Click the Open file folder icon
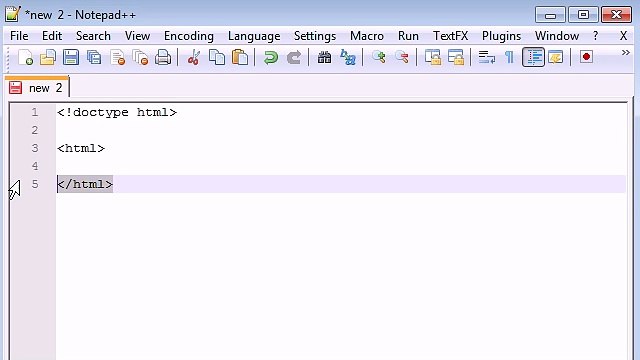The width and height of the screenshot is (640, 360). 48,57
